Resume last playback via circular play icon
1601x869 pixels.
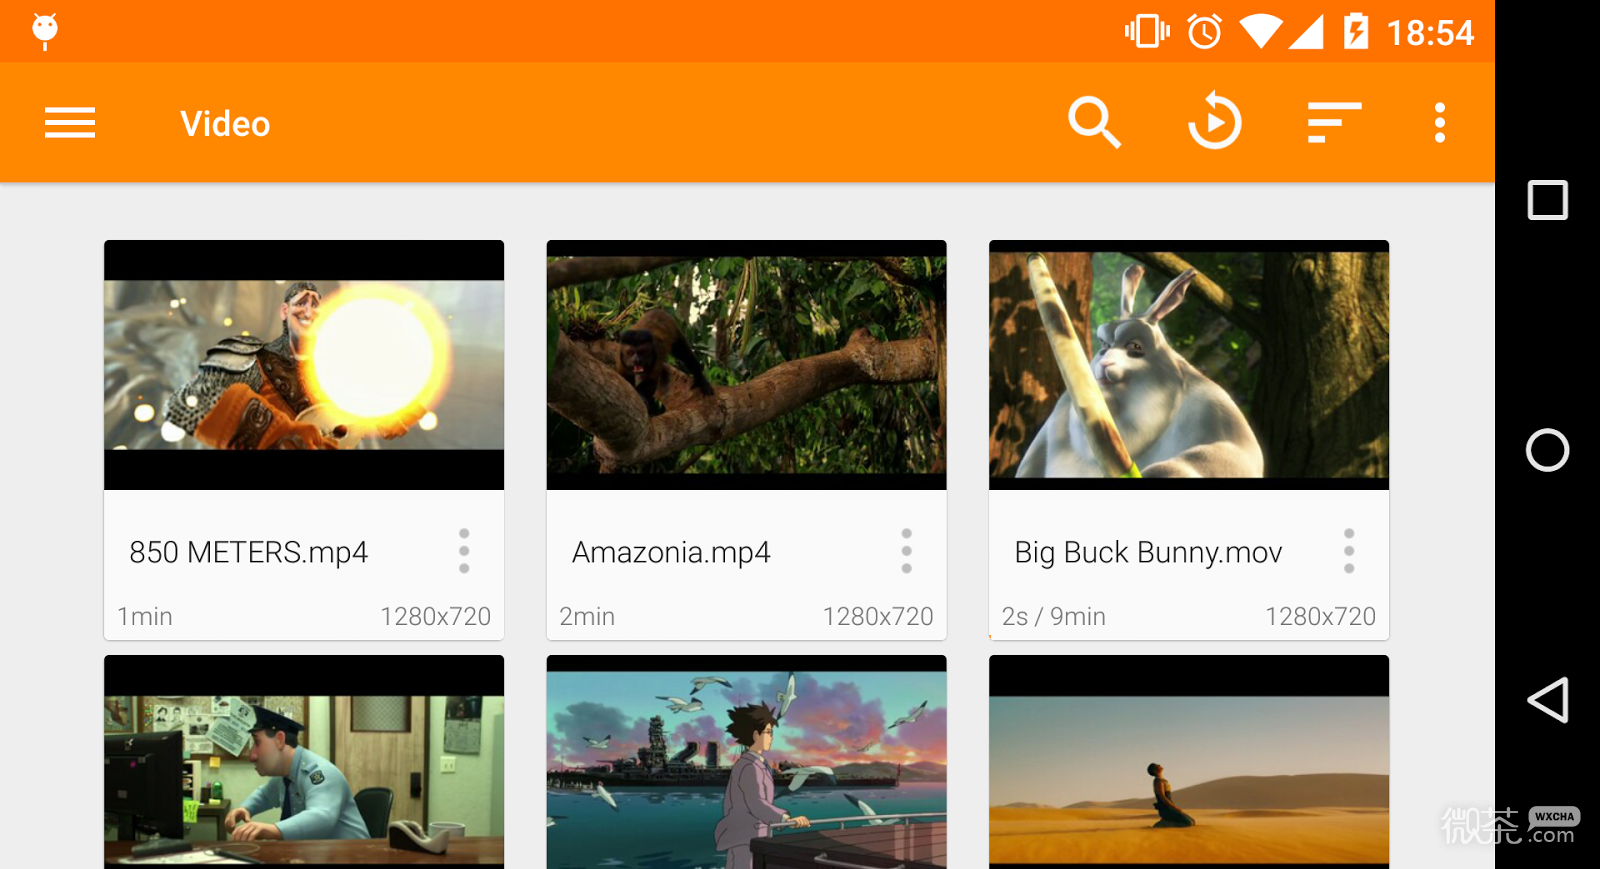click(x=1214, y=123)
